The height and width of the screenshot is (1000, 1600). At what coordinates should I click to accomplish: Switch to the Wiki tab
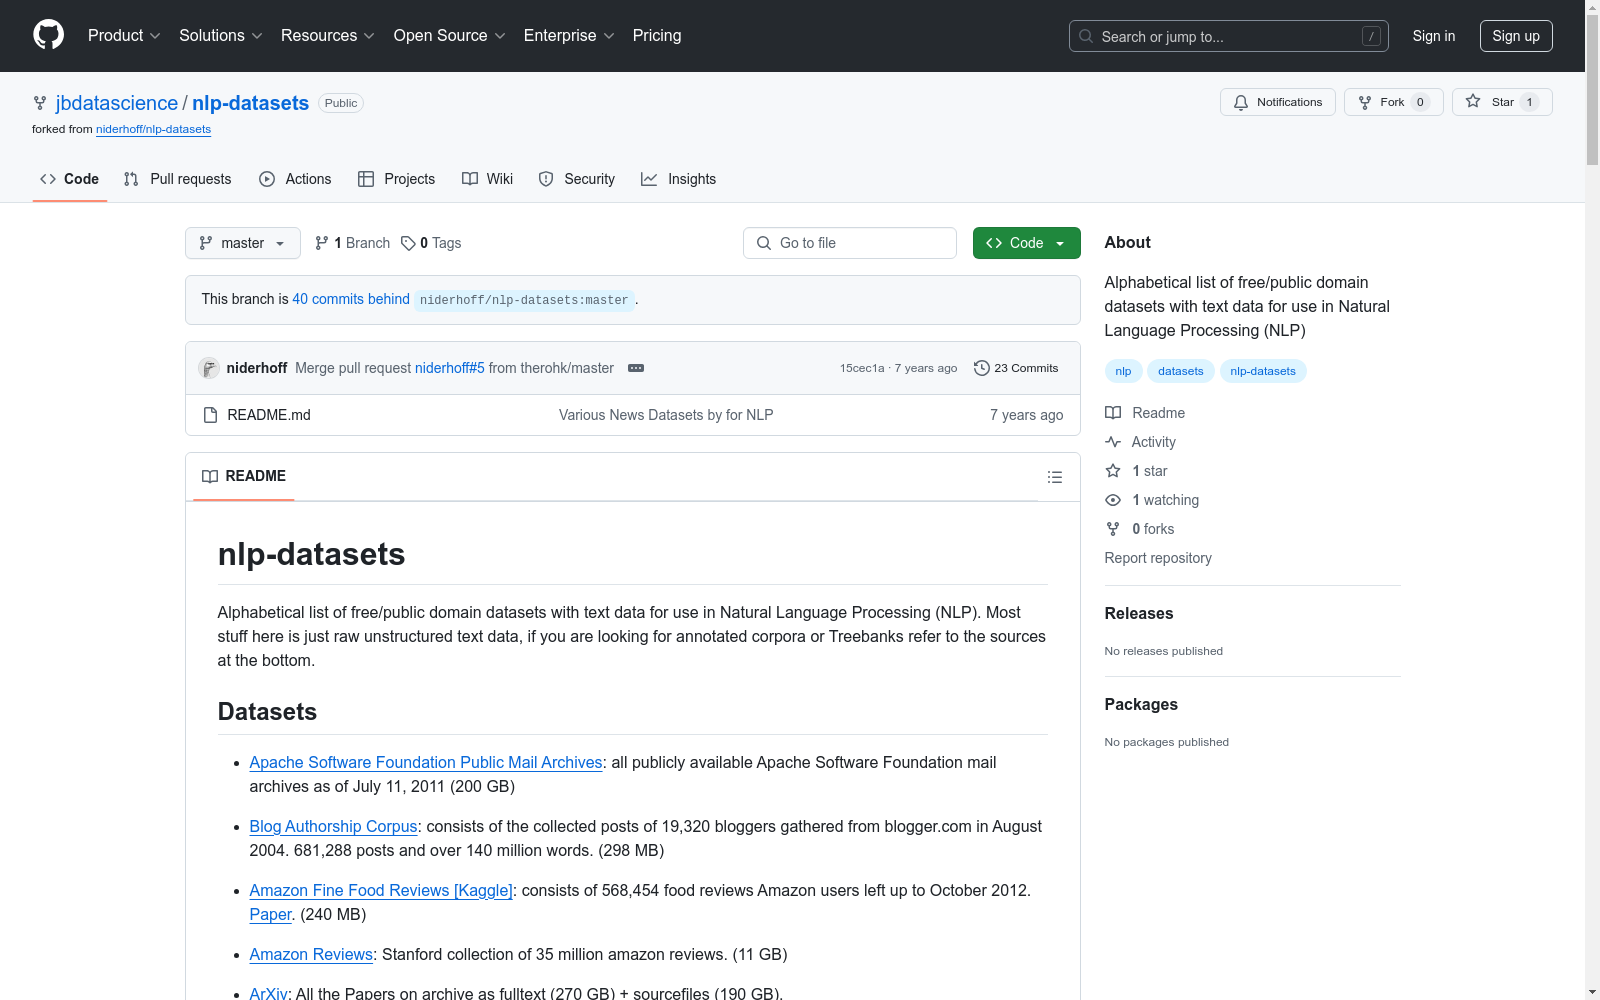(x=487, y=179)
